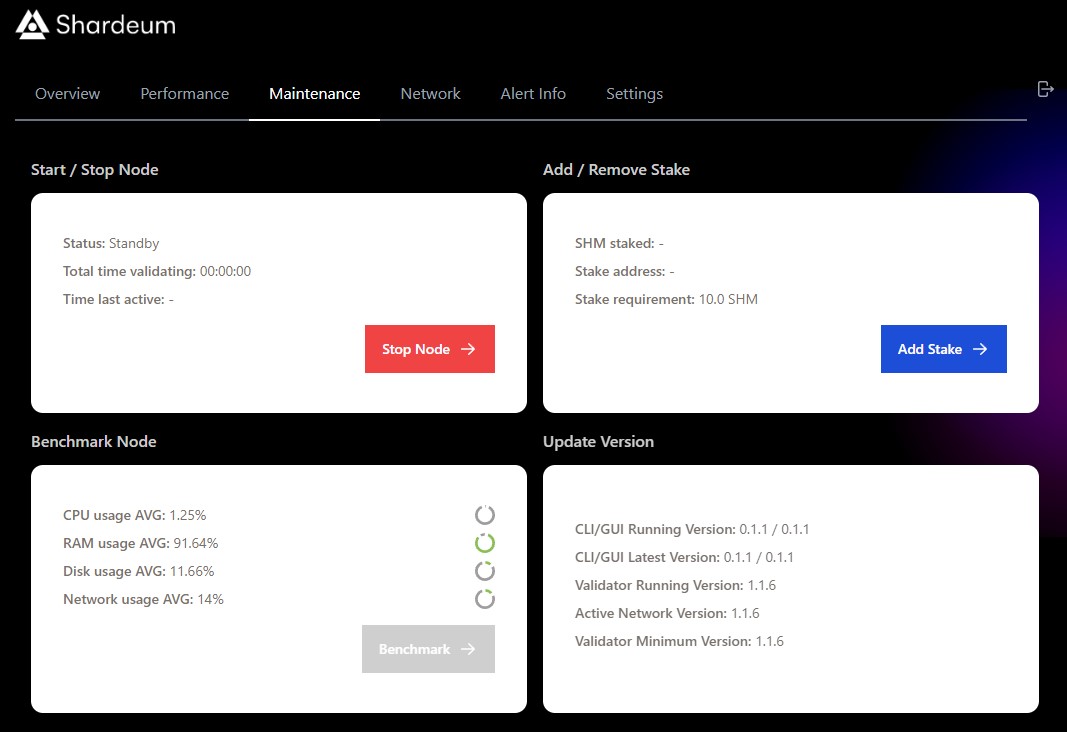Select the Maintenance tab

314,94
